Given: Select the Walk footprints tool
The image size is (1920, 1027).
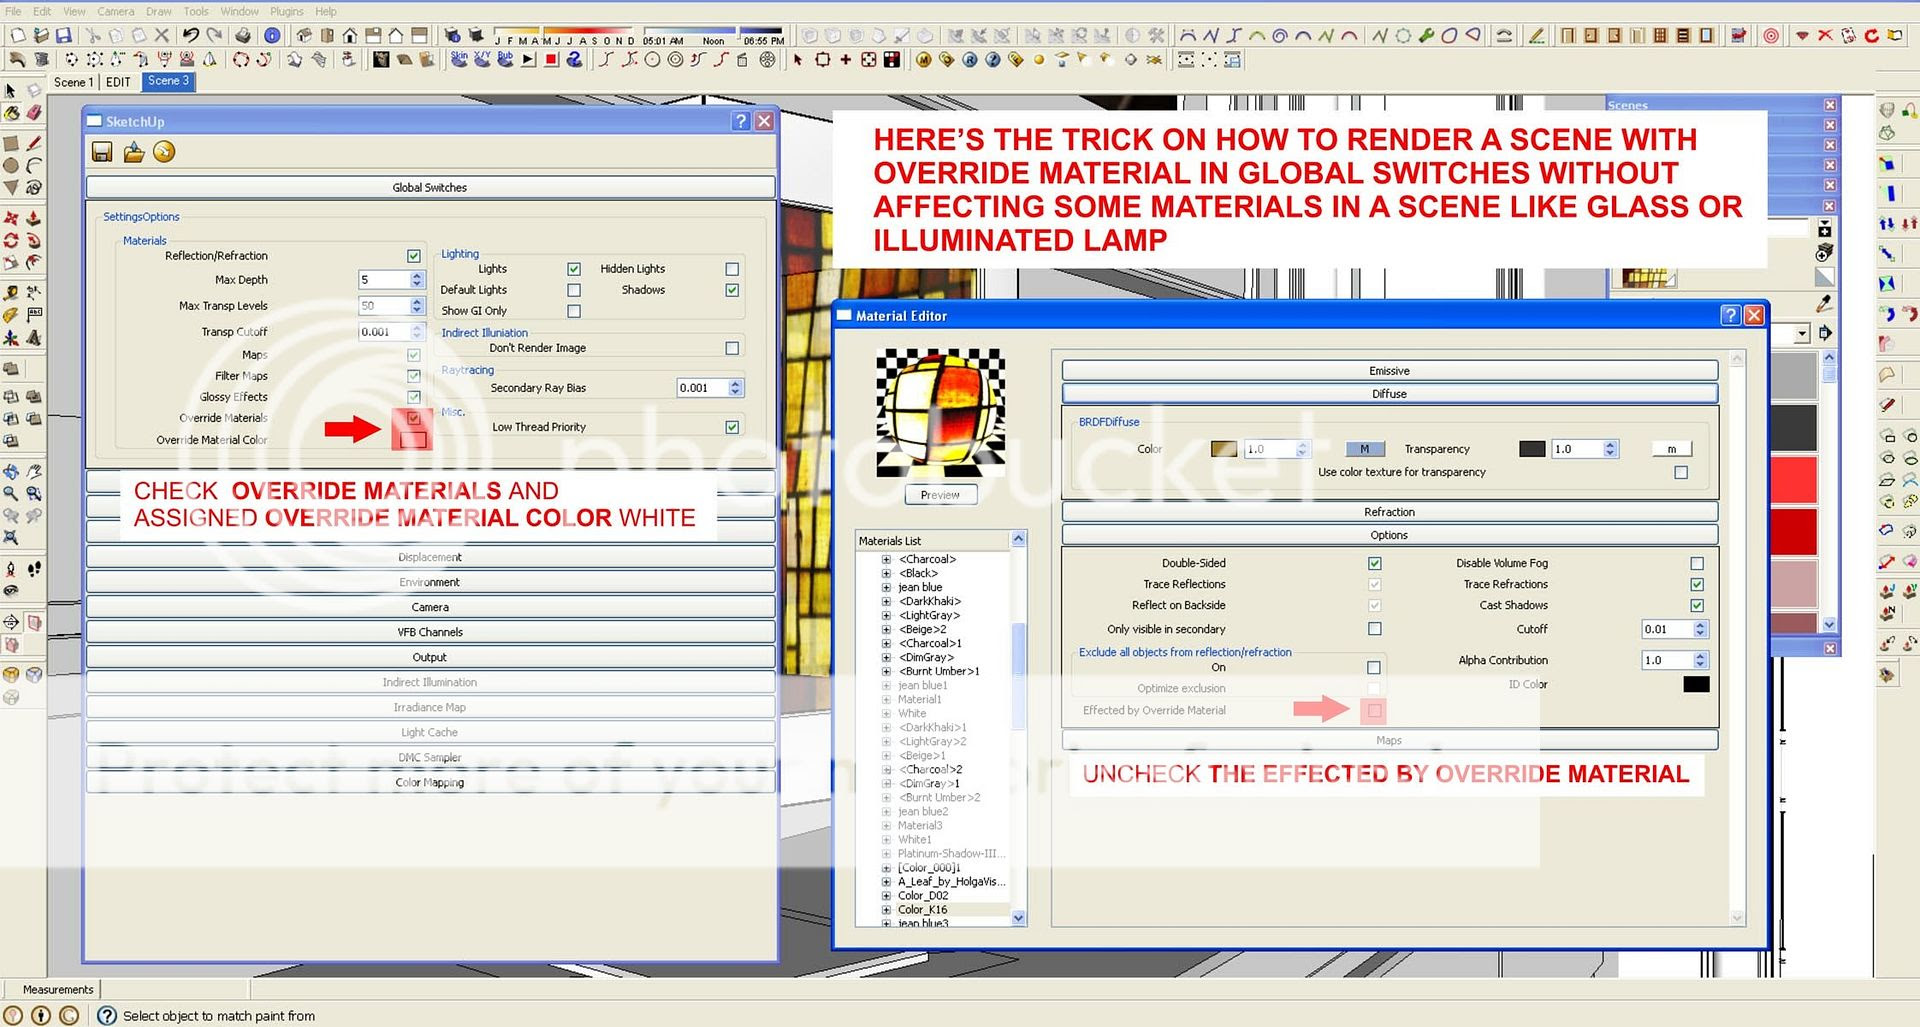Looking at the screenshot, I should point(34,568).
